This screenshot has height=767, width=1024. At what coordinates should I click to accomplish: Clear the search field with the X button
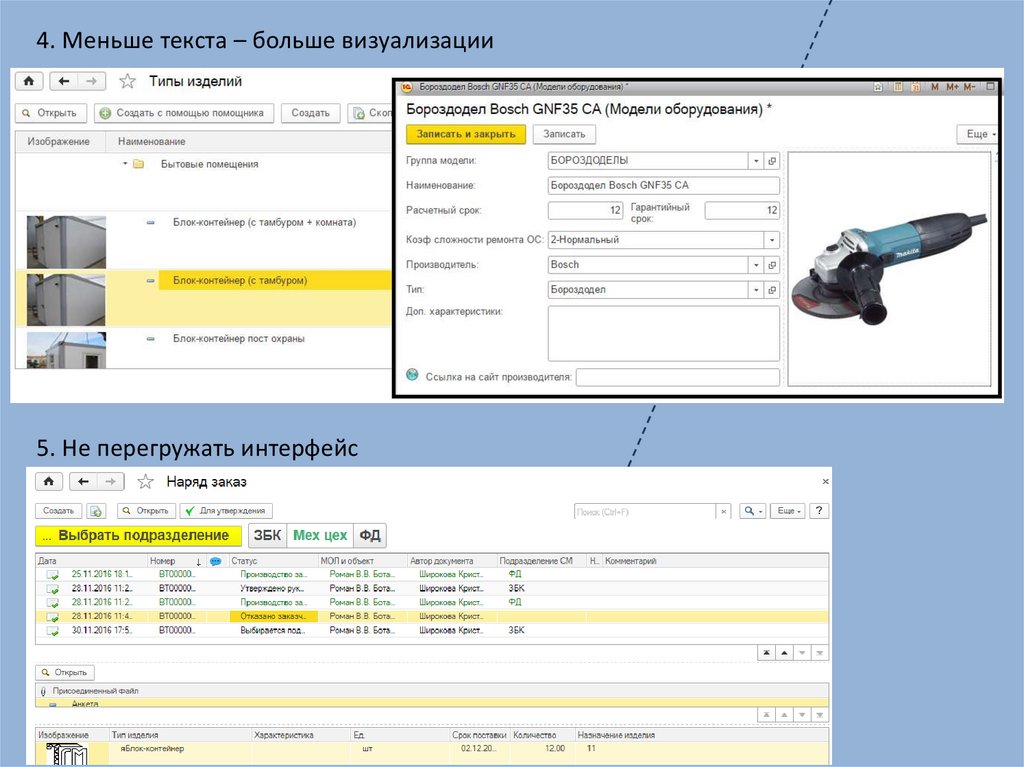724,511
